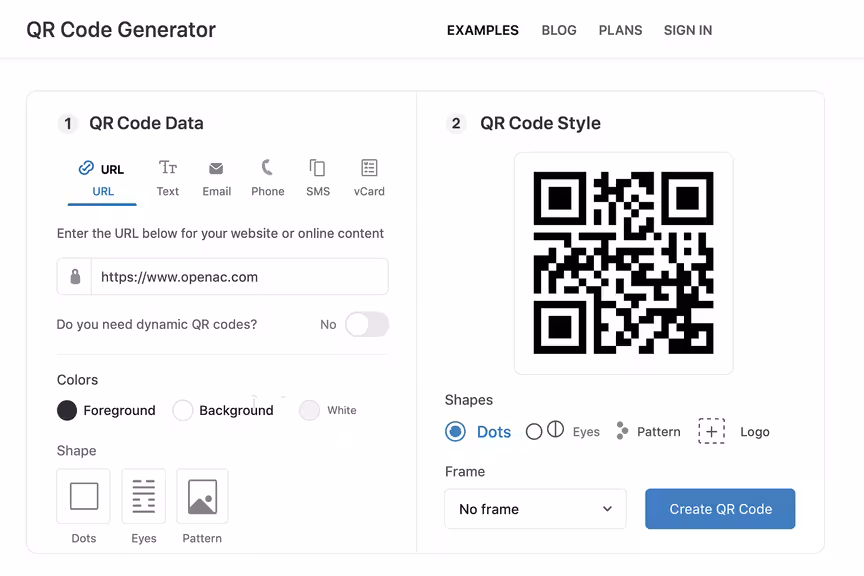Click the 'No' label beside dynamic toggle
The height and width of the screenshot is (576, 864).
coord(328,325)
